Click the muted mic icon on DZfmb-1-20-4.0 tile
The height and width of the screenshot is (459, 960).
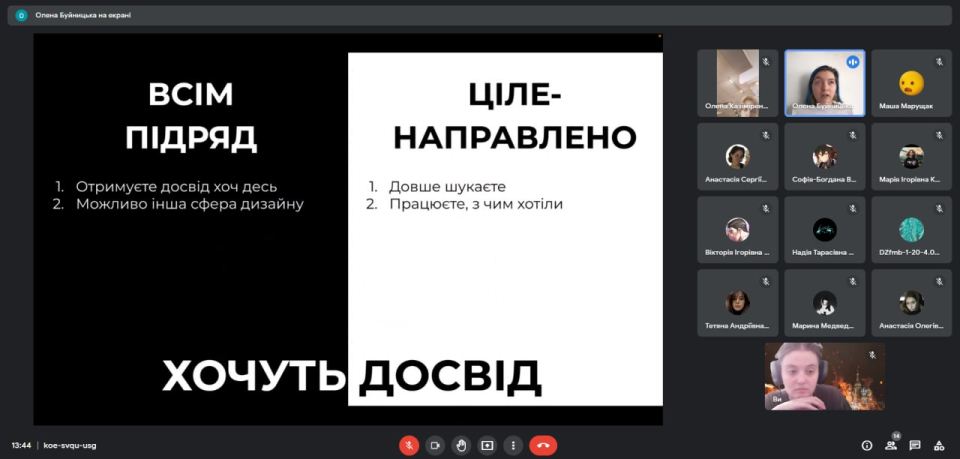tap(939, 209)
